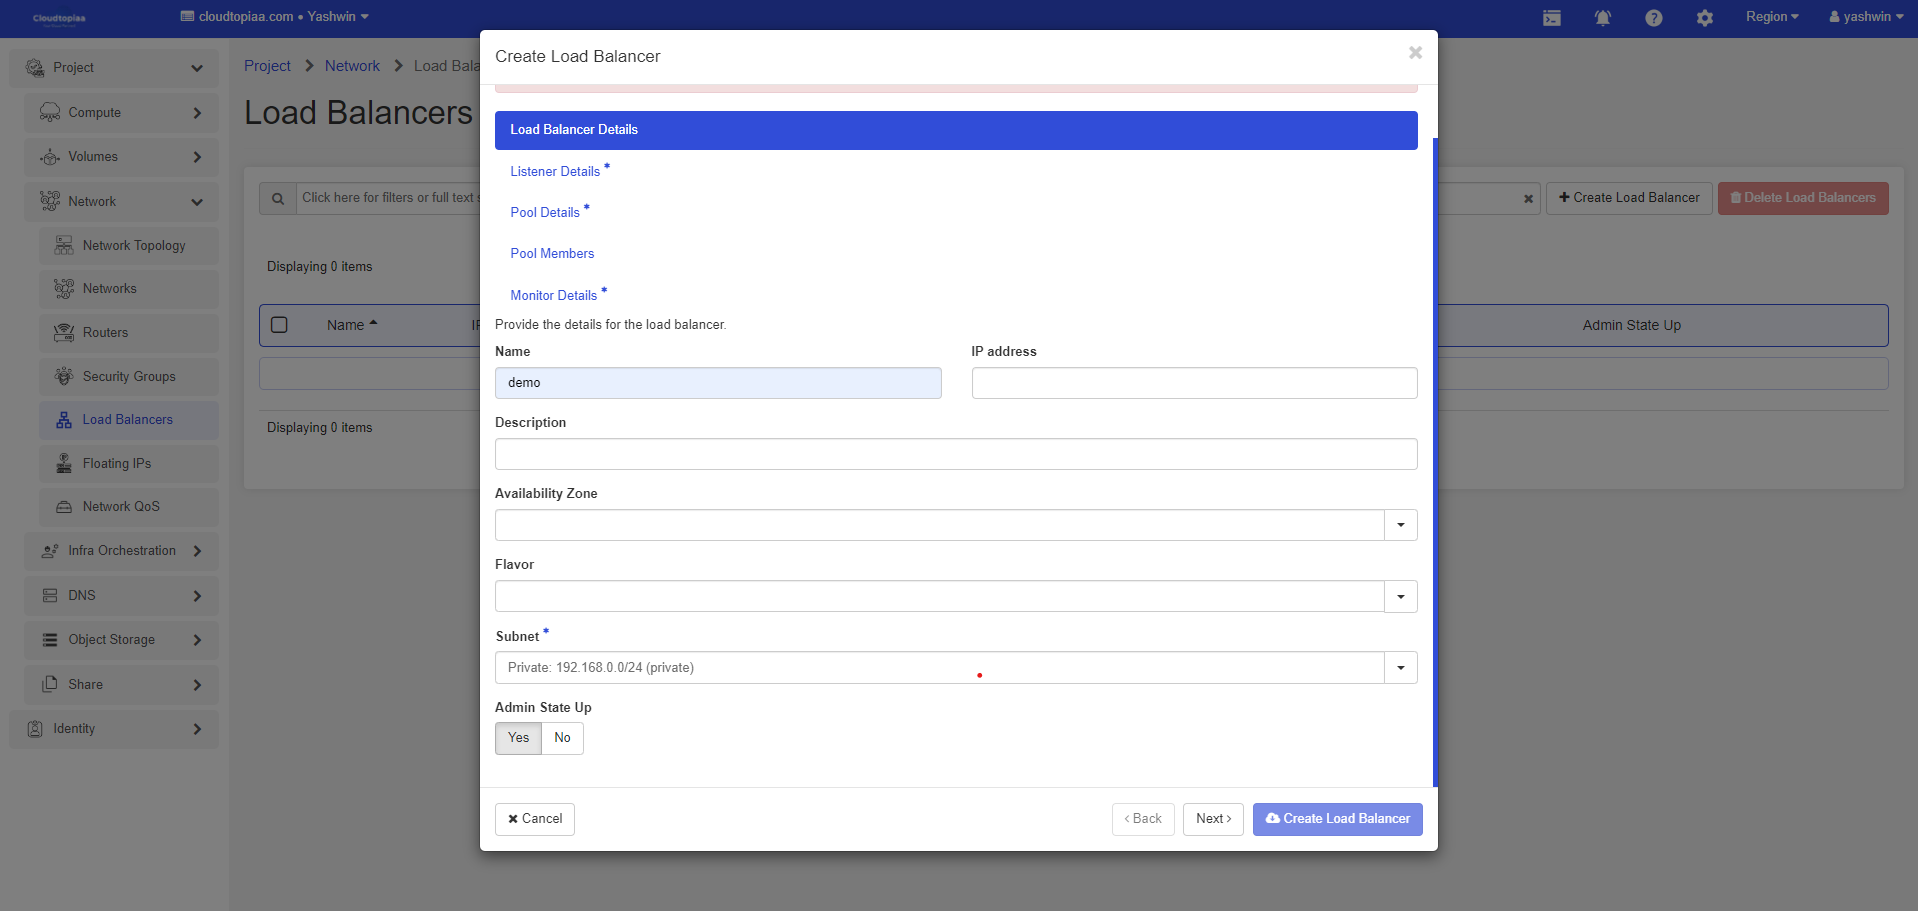Set Admin State Up to Yes
1918x911 pixels.
pos(518,738)
